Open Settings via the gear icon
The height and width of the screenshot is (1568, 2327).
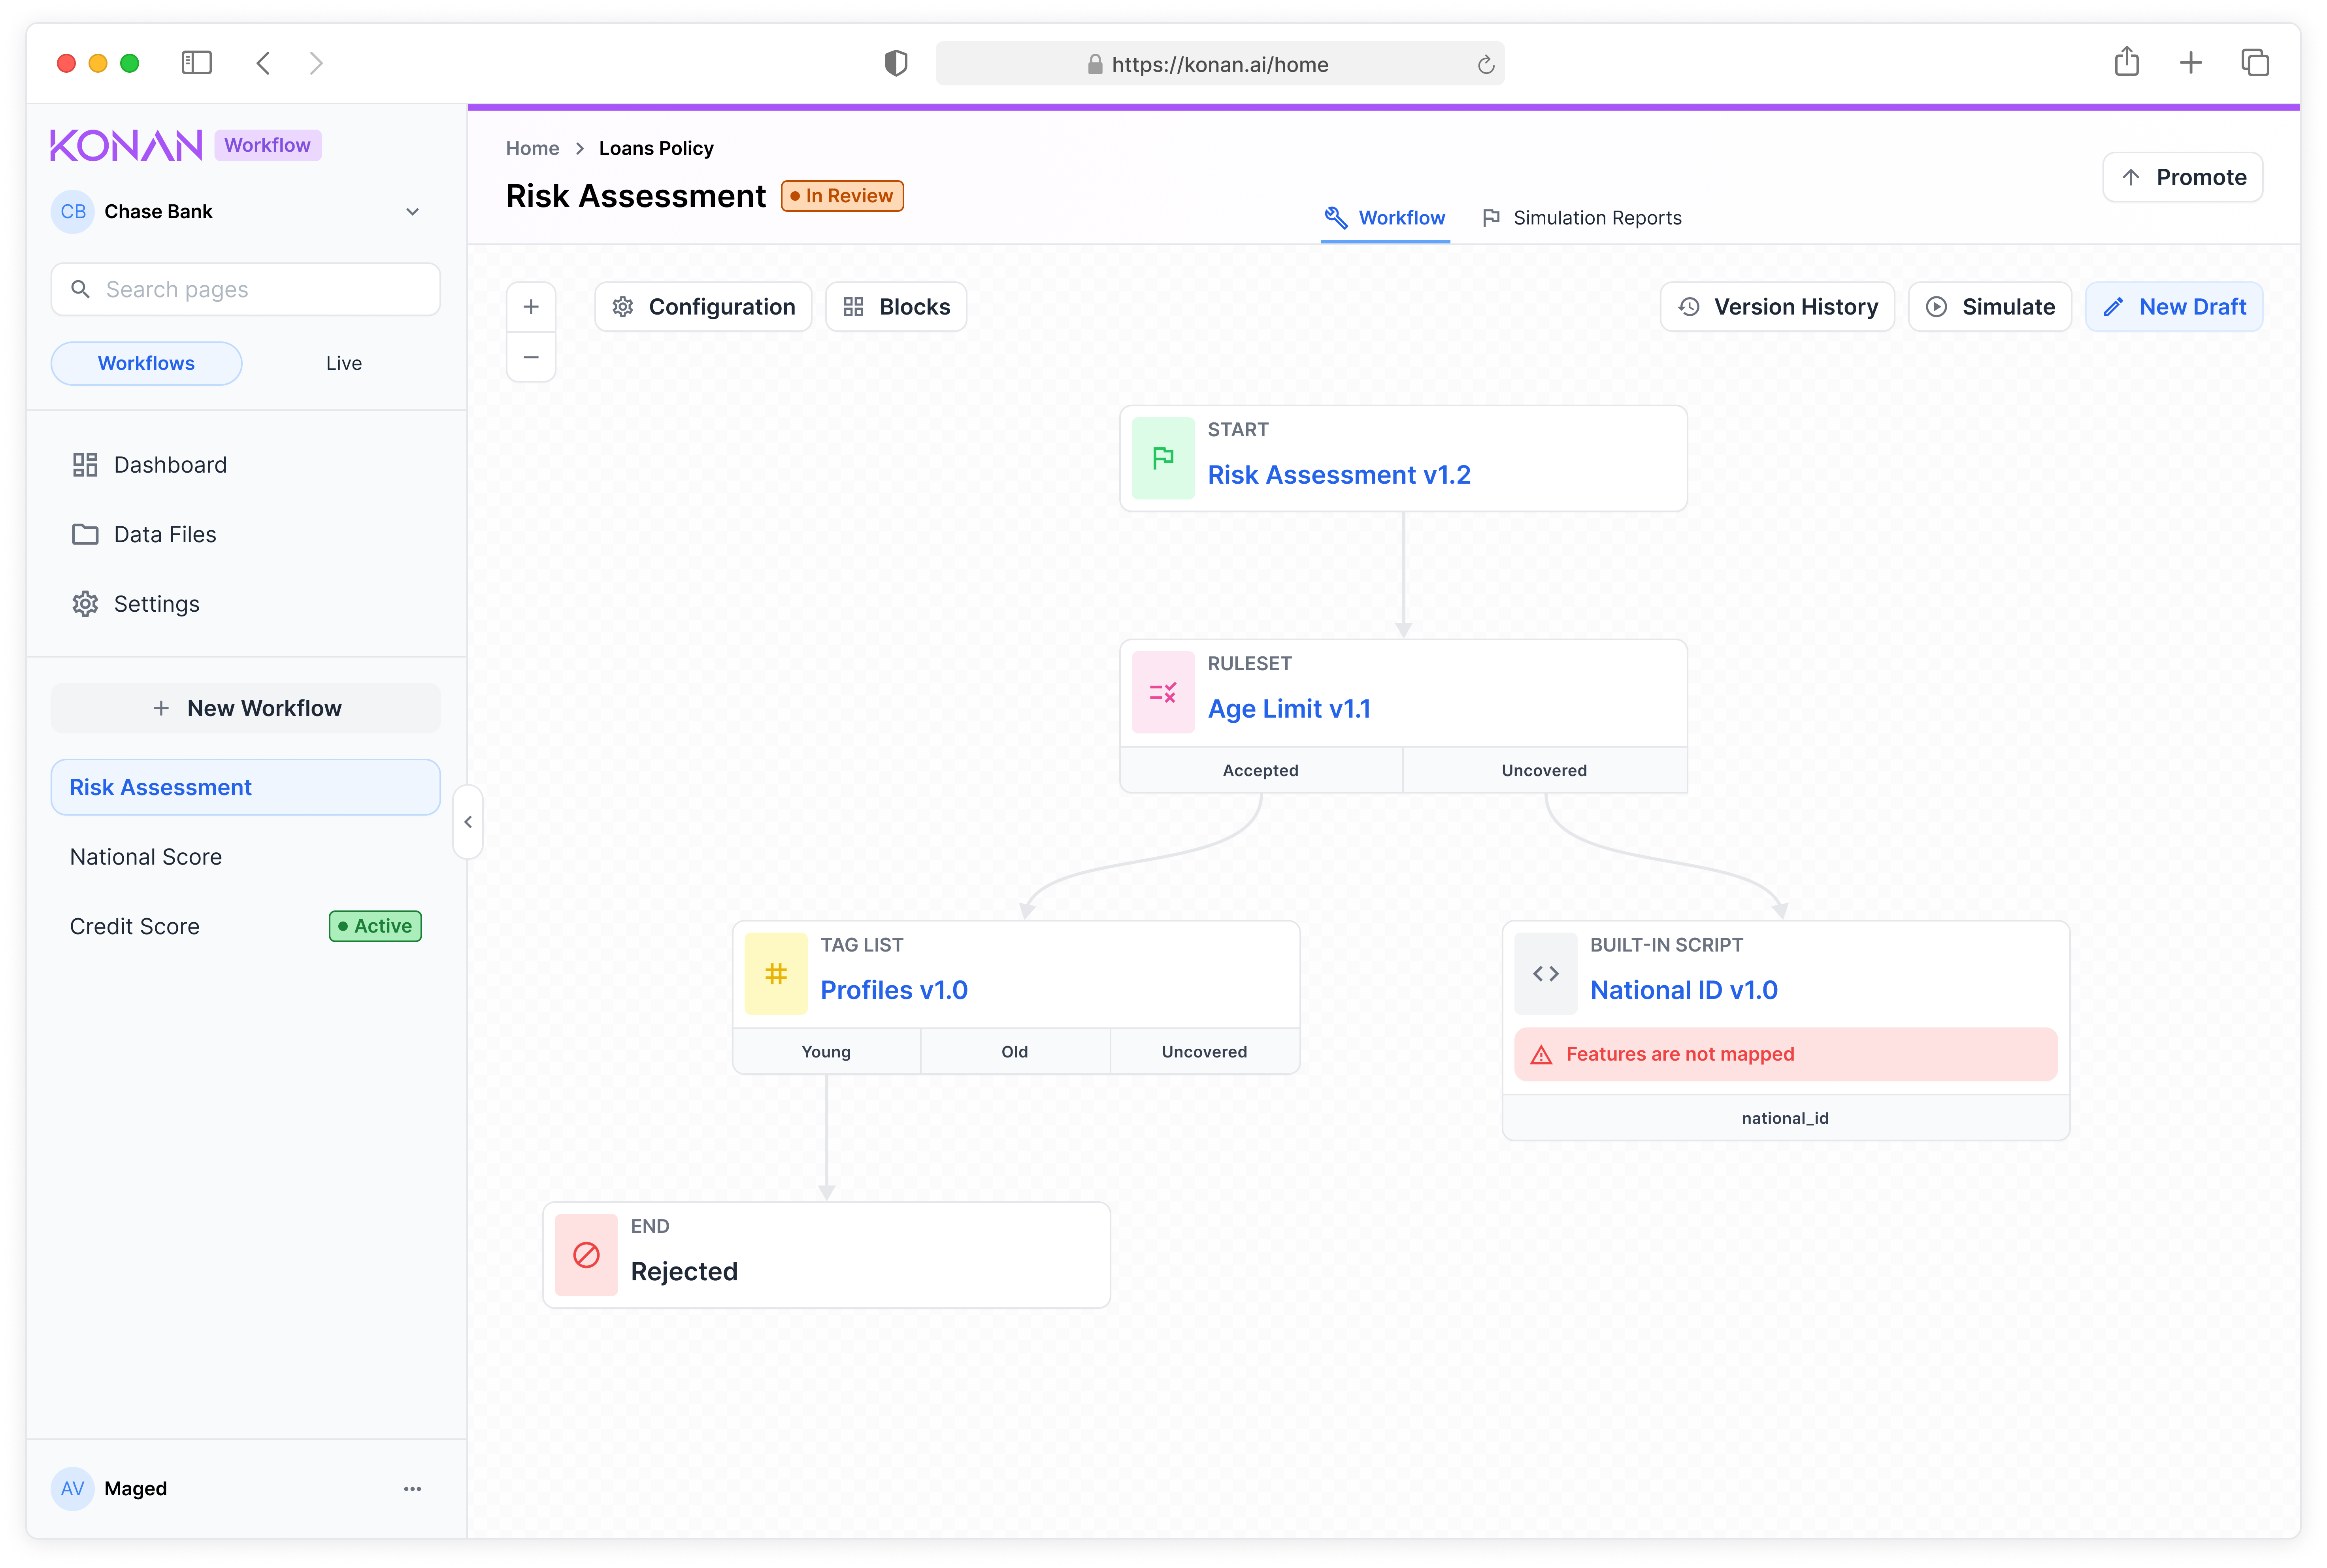(85, 603)
